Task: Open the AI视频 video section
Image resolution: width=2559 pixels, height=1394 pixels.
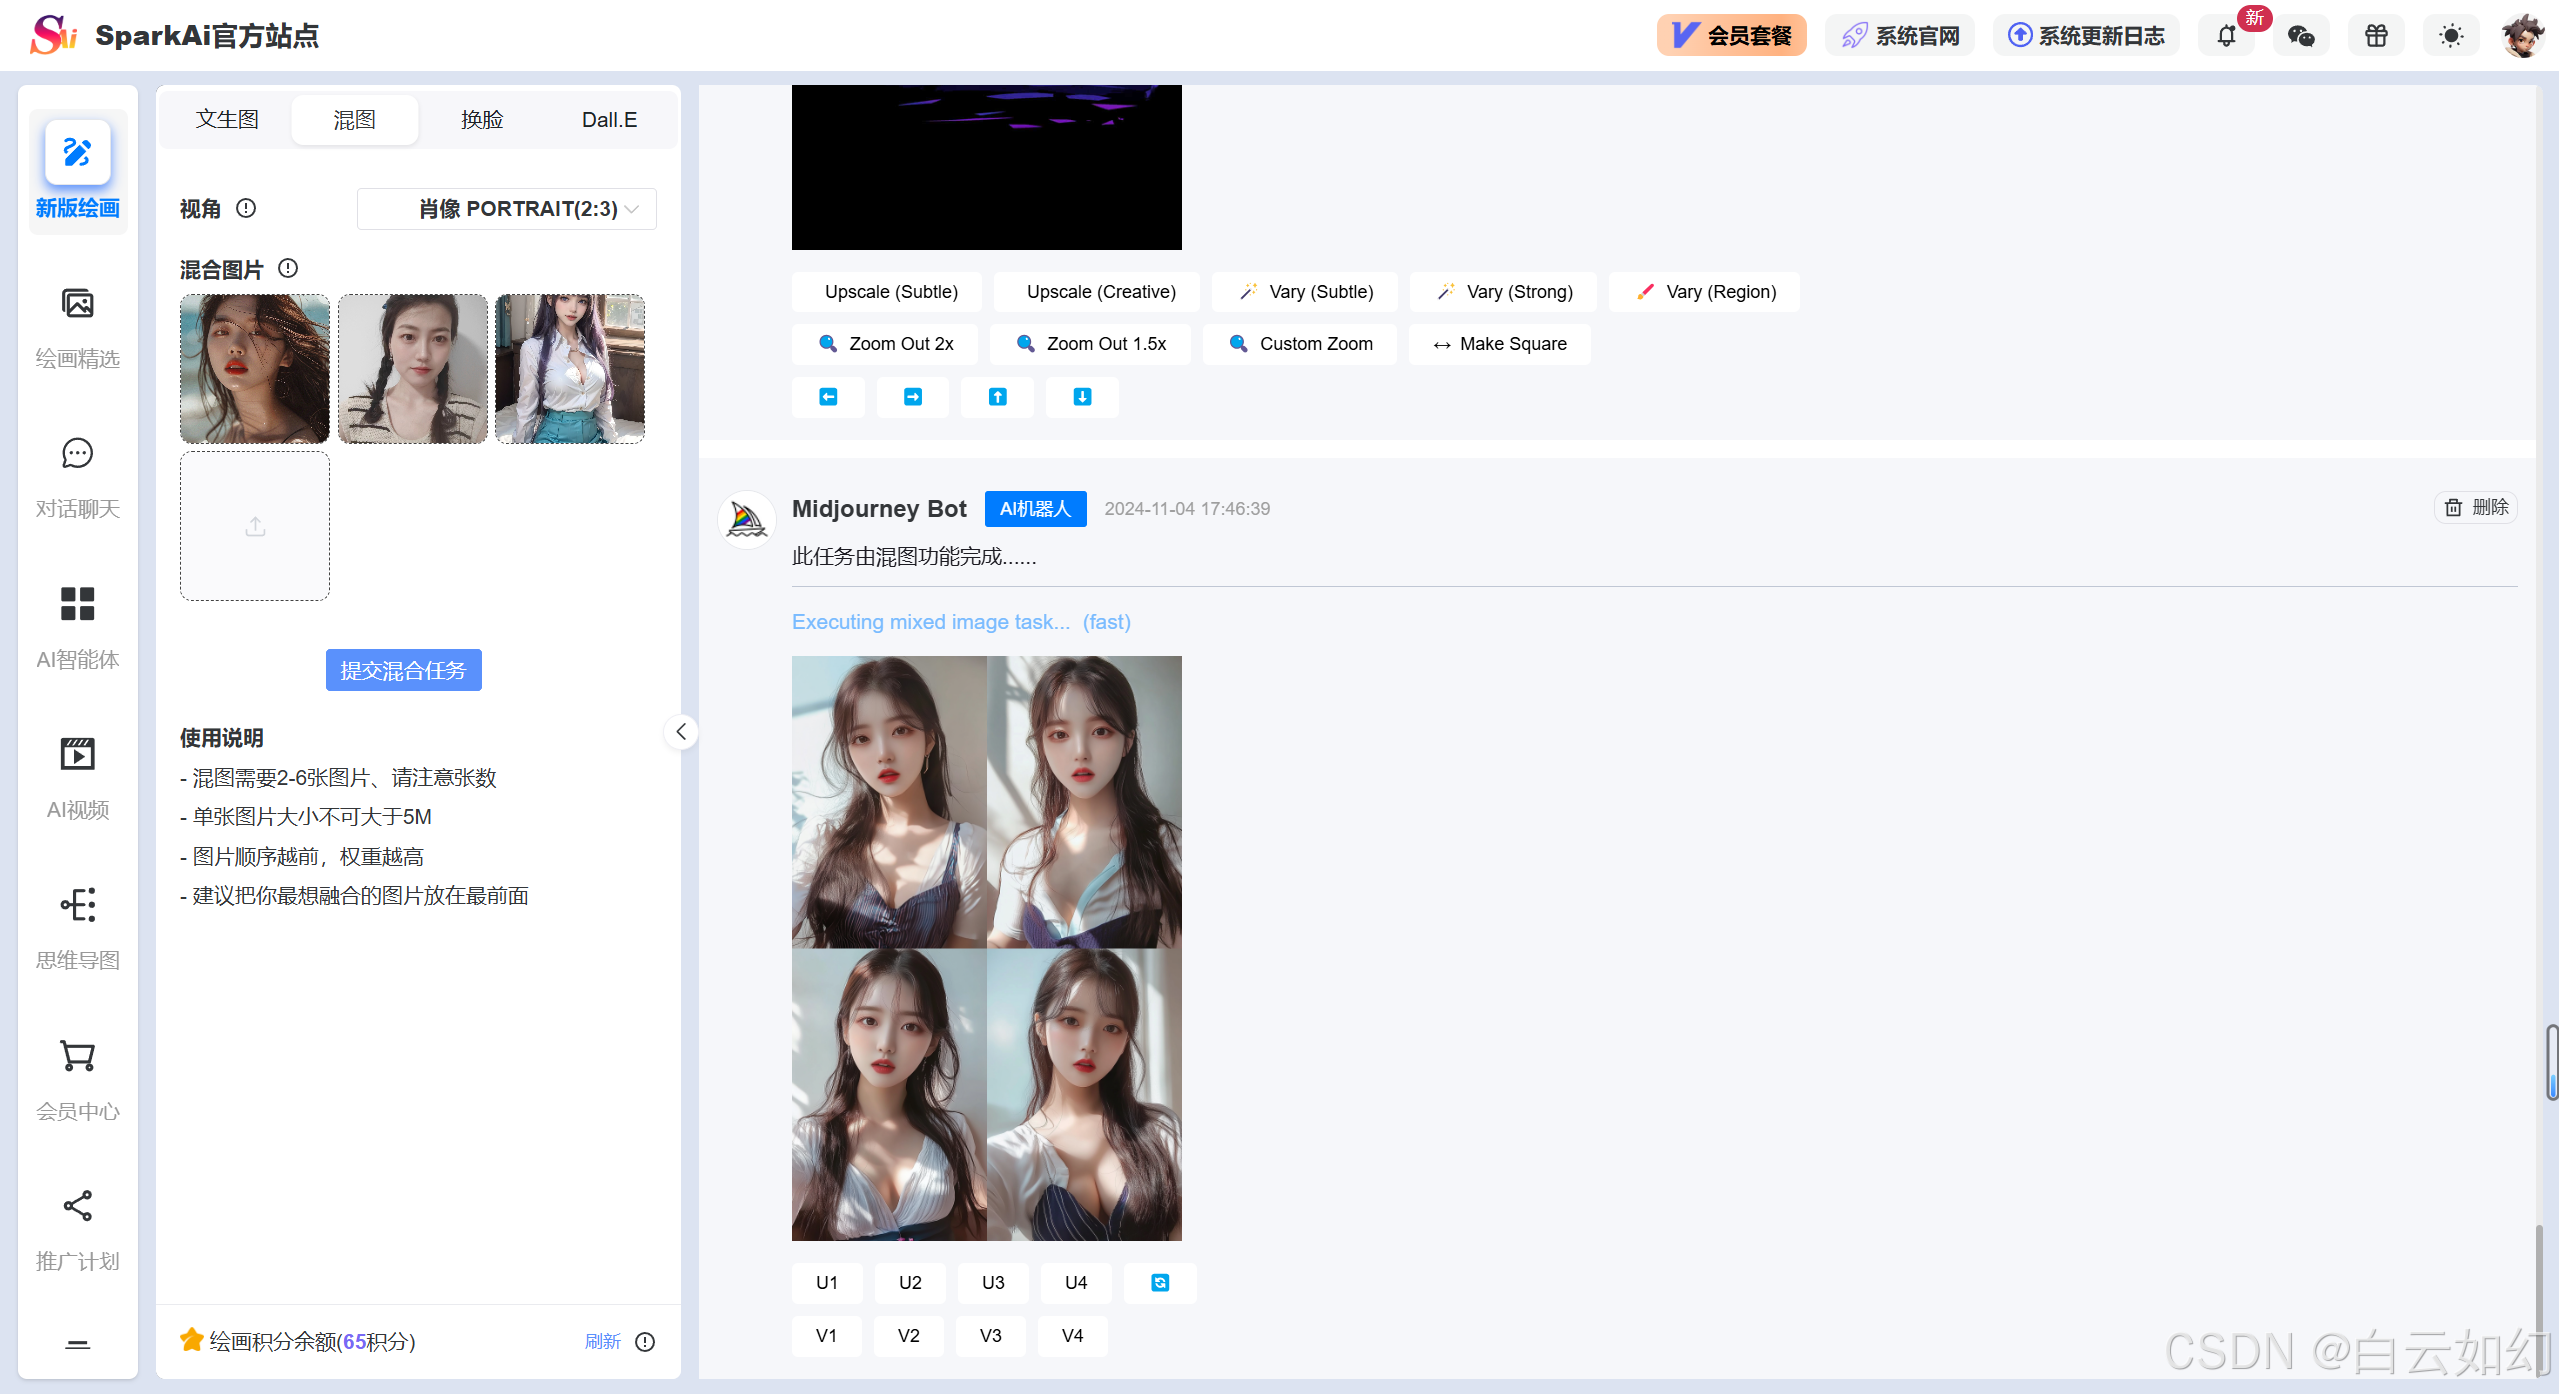Action: click(77, 755)
